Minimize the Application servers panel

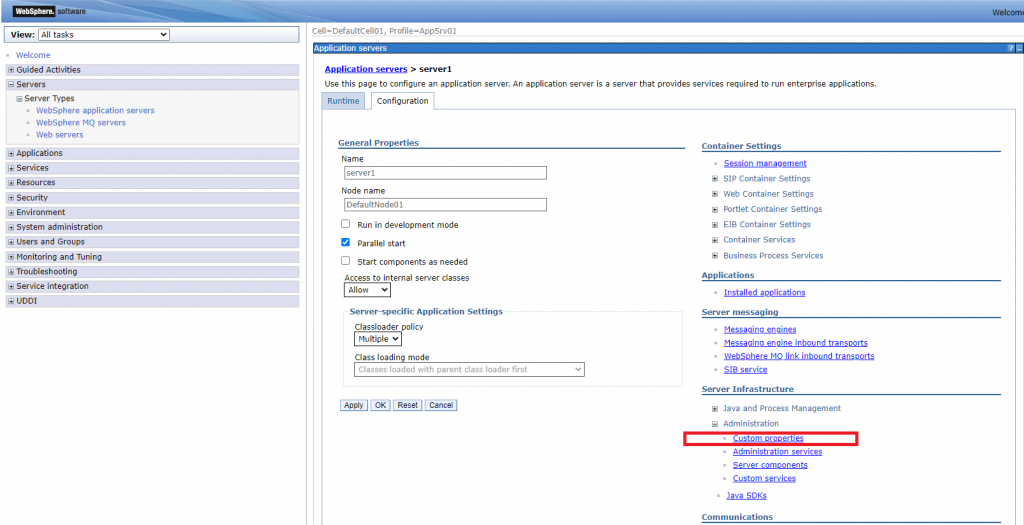(1019, 48)
